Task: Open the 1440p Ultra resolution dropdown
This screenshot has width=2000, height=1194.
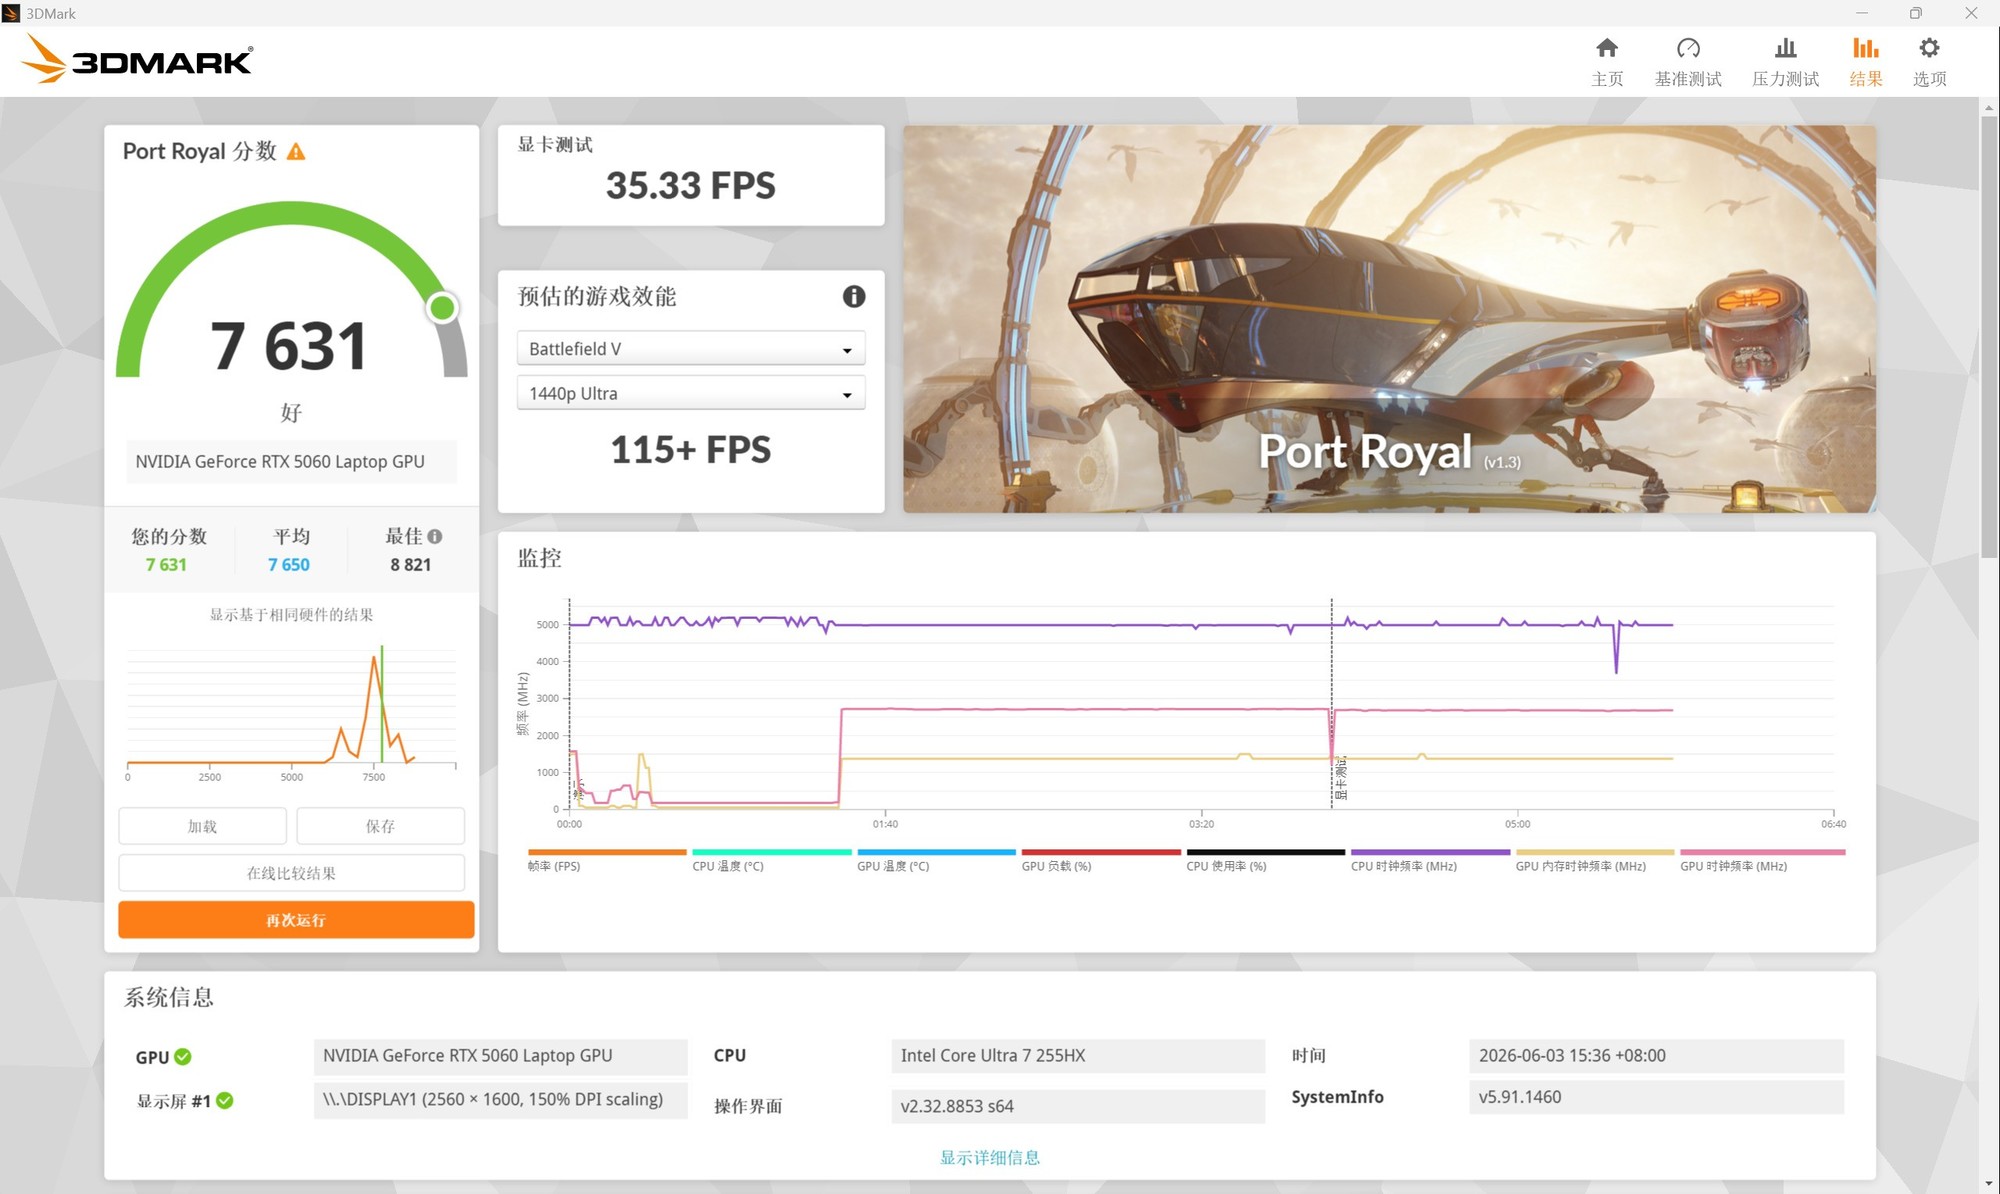Action: point(691,393)
